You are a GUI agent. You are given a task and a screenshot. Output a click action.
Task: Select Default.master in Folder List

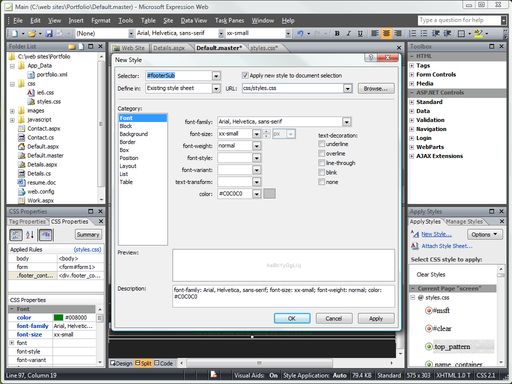(x=45, y=155)
